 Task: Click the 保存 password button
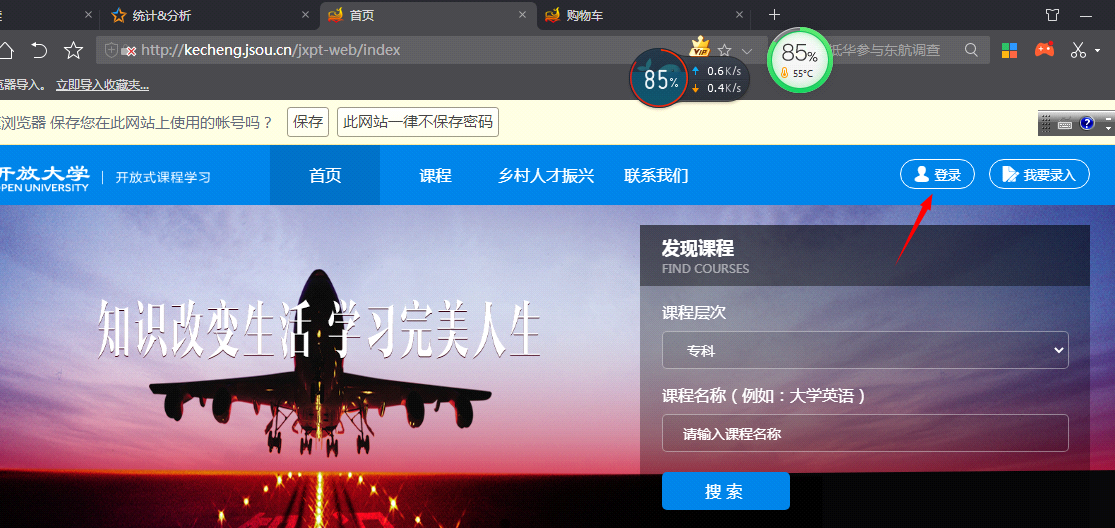pos(308,122)
